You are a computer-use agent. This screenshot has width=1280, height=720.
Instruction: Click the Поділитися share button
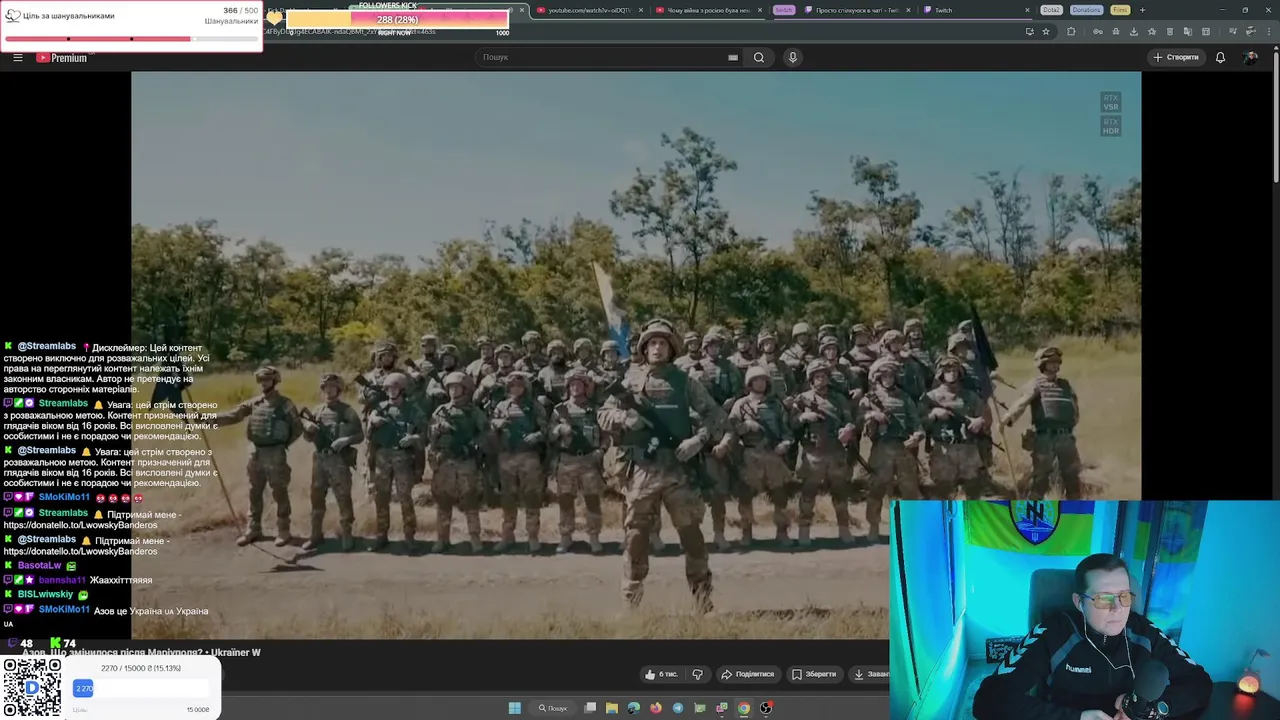tap(748, 674)
